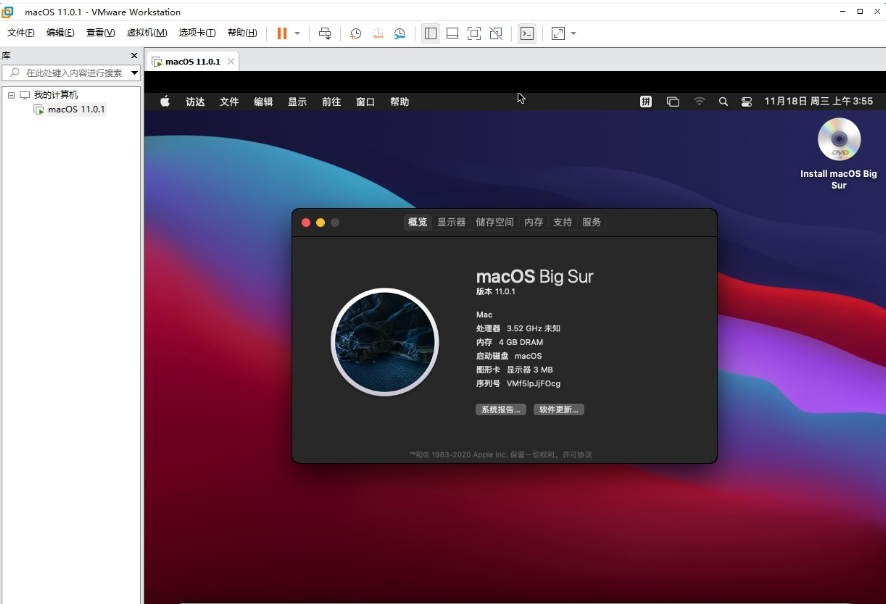Open macOS Spotlight search icon
Image resolution: width=886 pixels, height=604 pixels.
pos(723,101)
